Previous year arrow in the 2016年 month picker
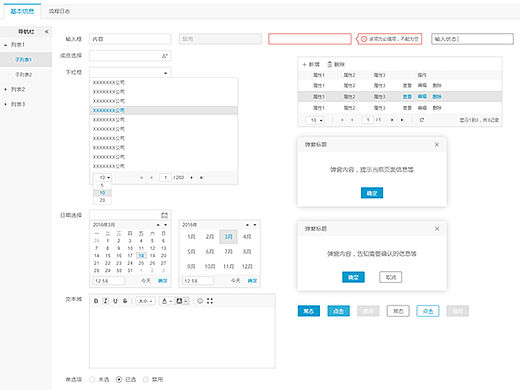This screenshot has height=390, width=520. [x=247, y=225]
